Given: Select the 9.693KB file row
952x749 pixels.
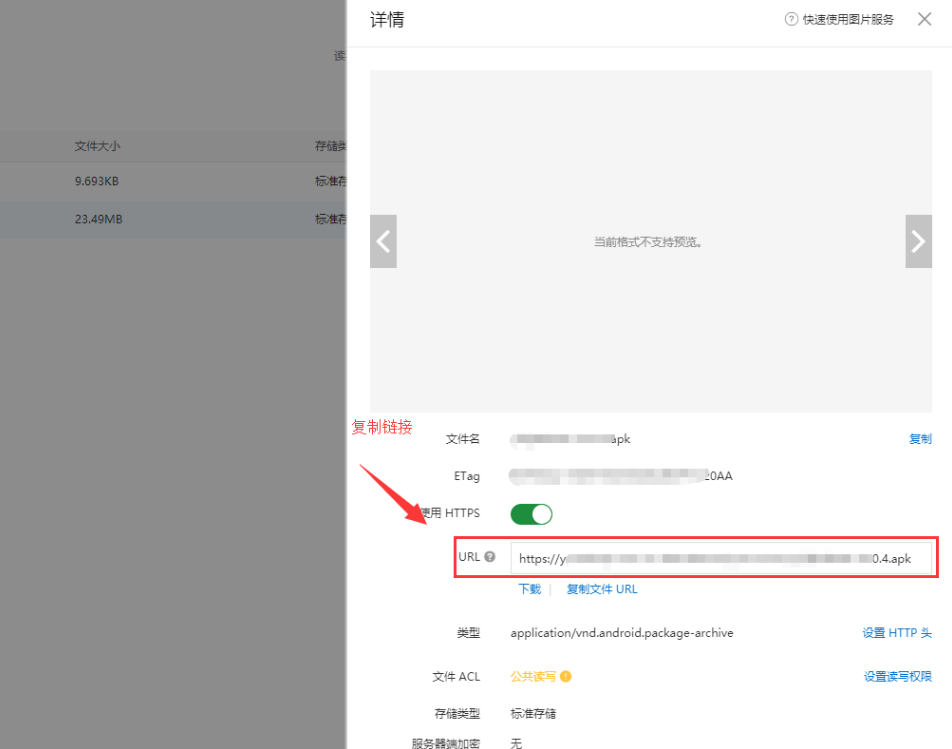Looking at the screenshot, I should tap(170, 181).
